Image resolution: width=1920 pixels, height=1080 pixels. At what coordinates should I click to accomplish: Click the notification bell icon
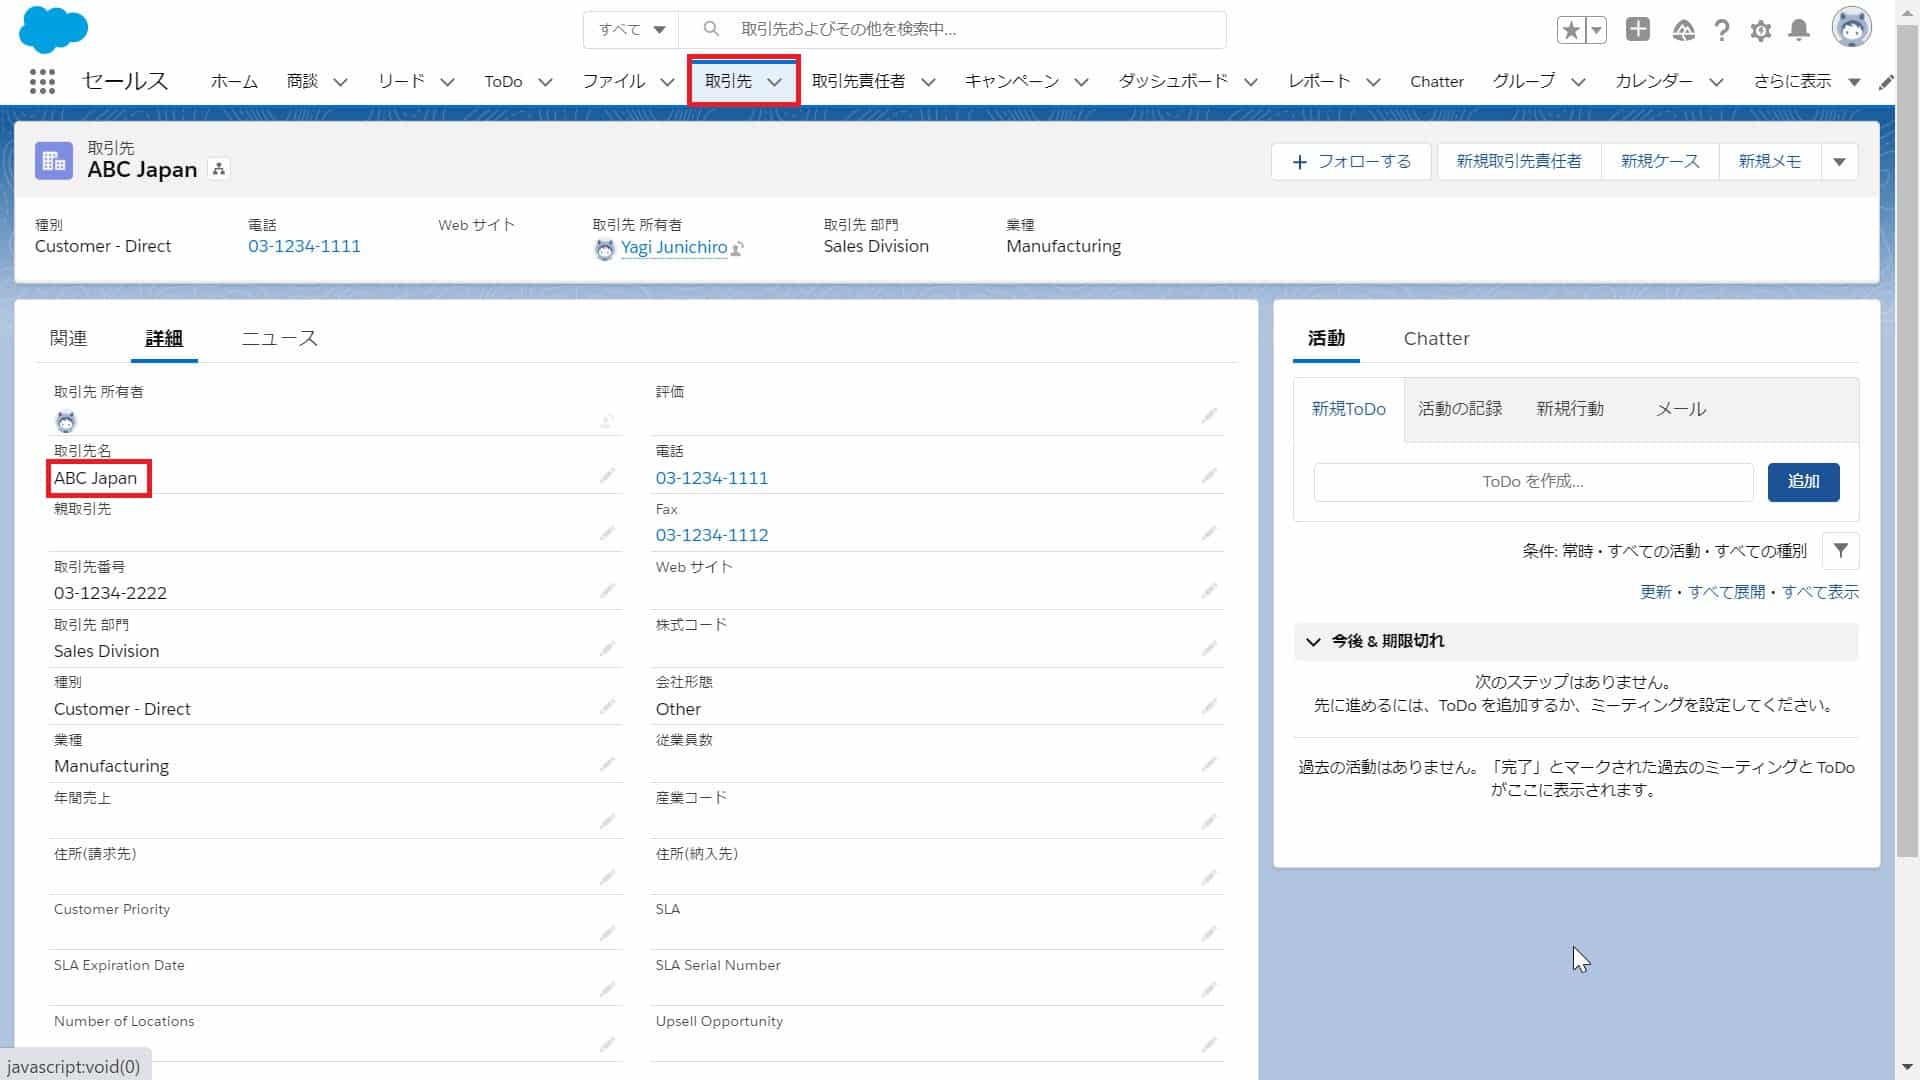[1800, 28]
